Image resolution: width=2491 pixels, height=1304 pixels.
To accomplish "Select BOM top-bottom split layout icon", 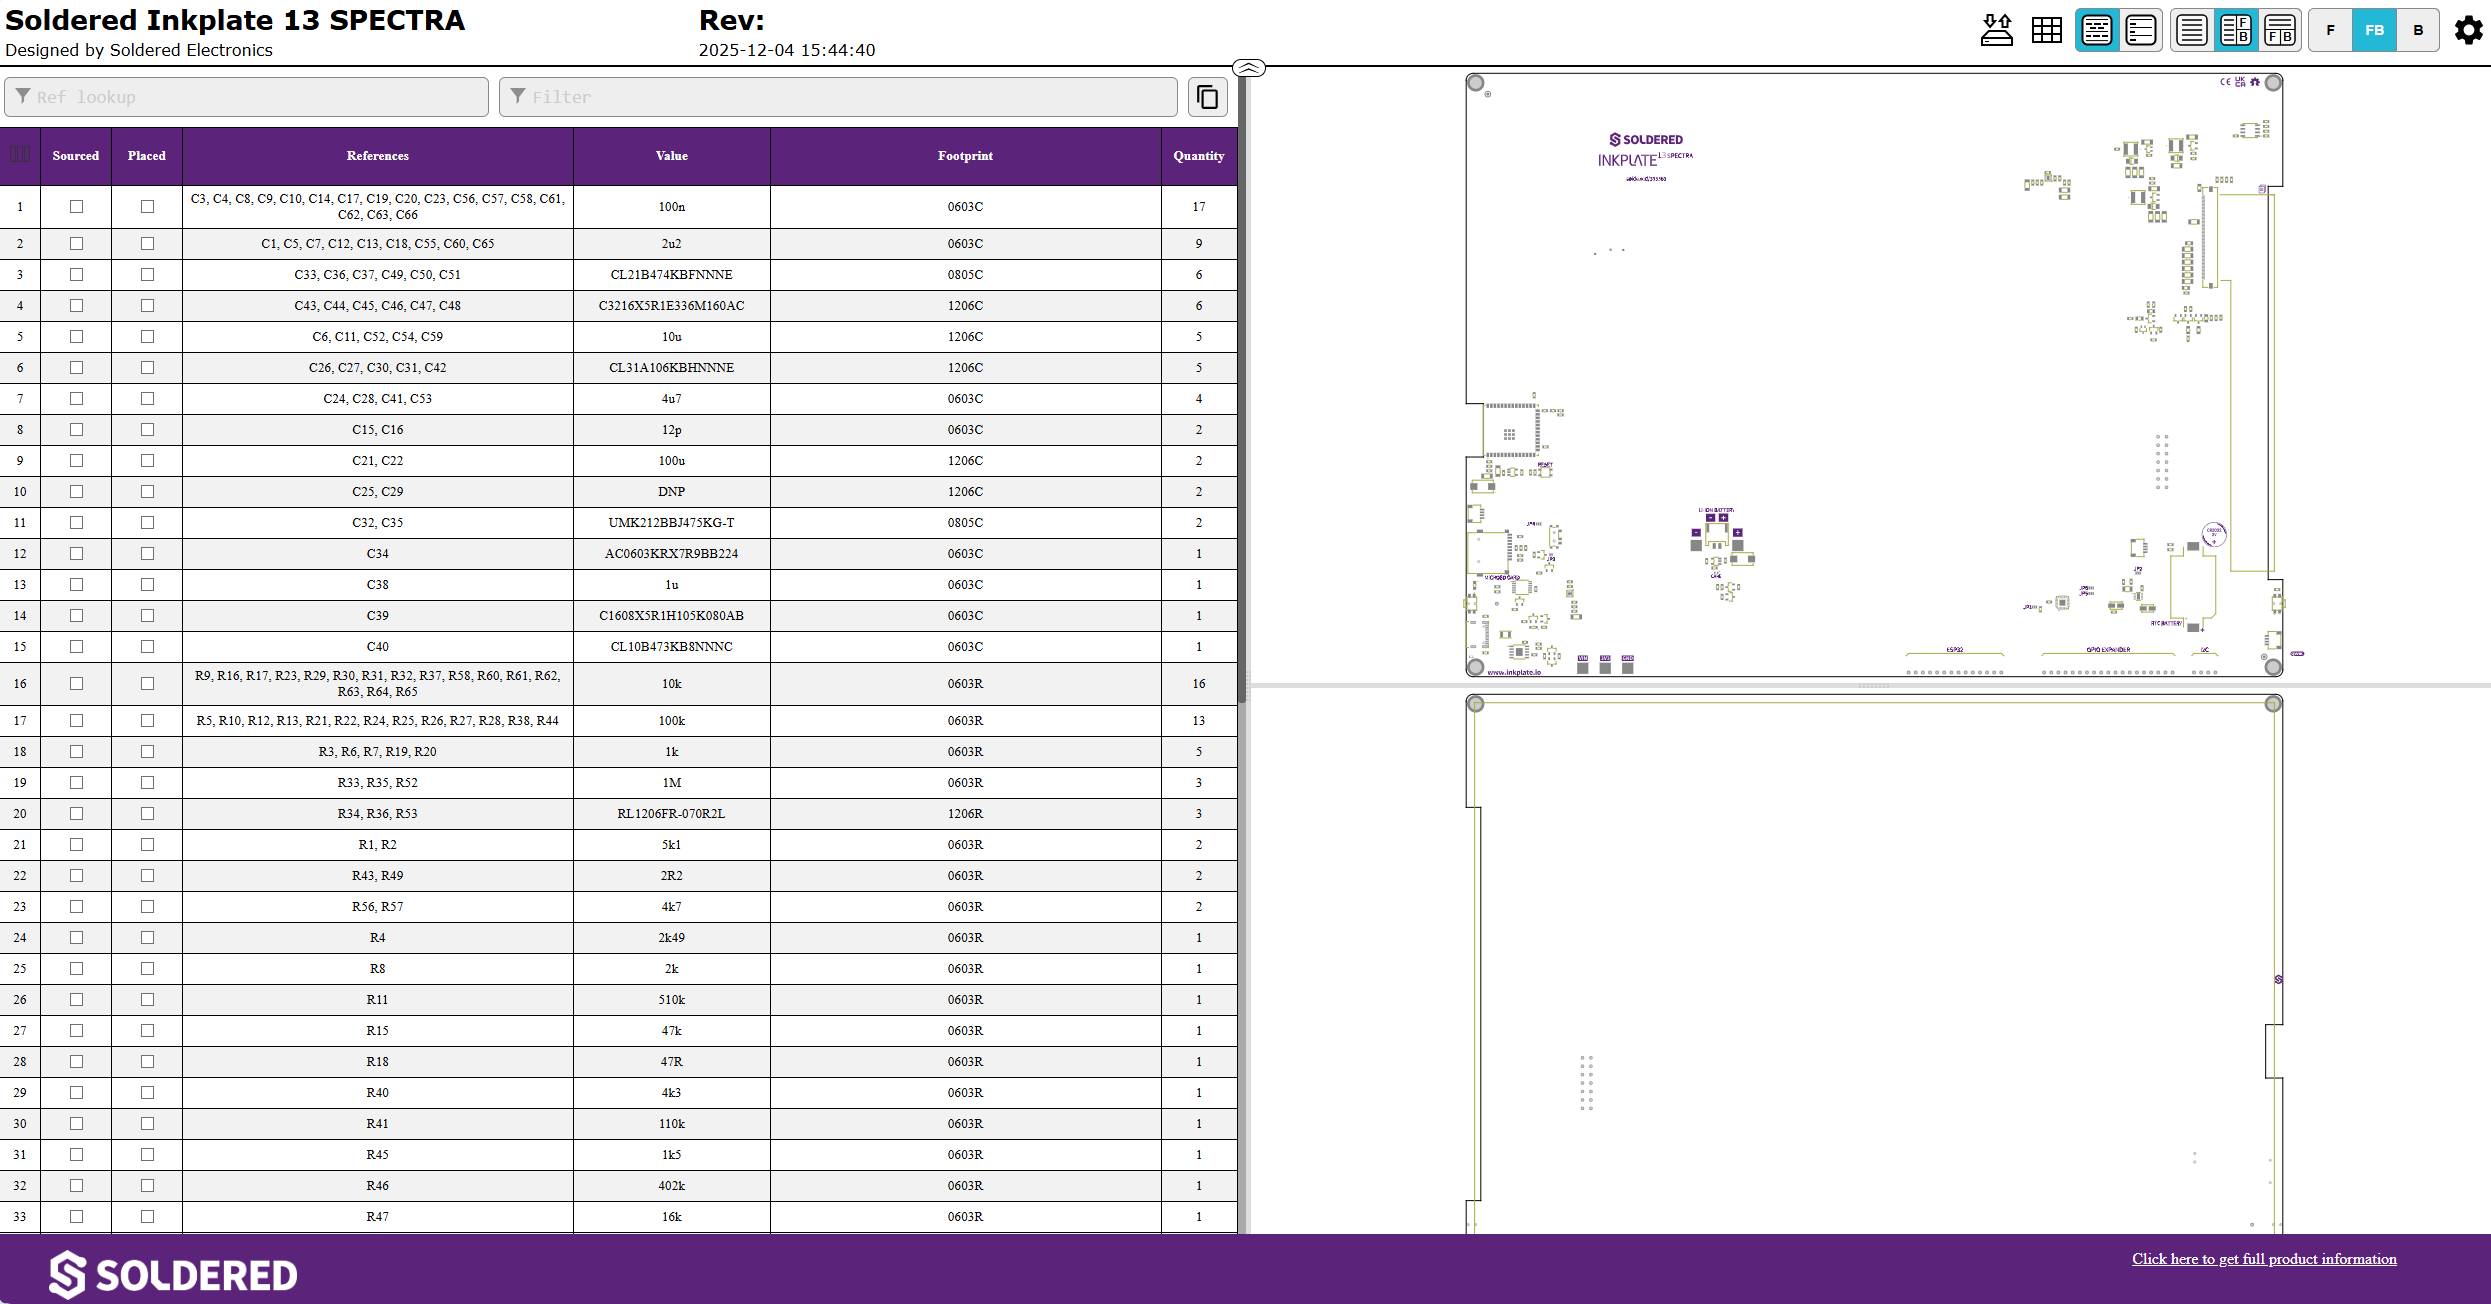I will [x=2280, y=30].
